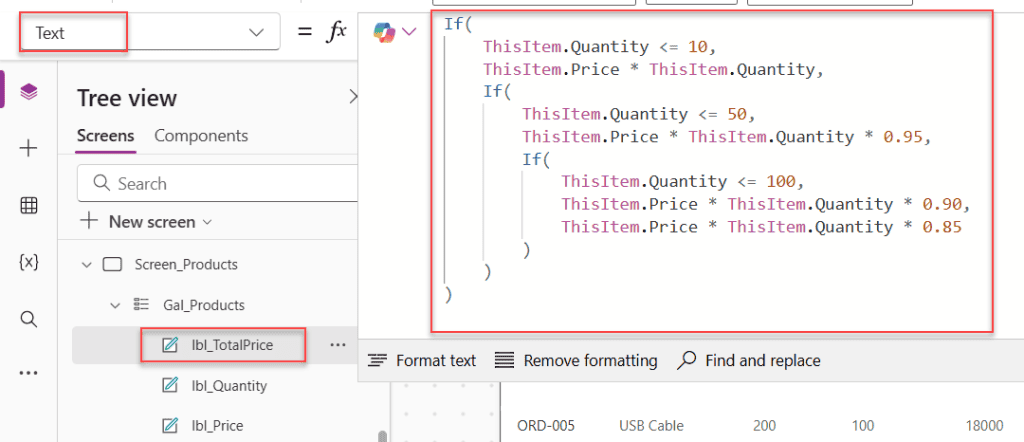Click the Gal_Products gallery icon
Image resolution: width=1024 pixels, height=442 pixels.
(x=141, y=305)
